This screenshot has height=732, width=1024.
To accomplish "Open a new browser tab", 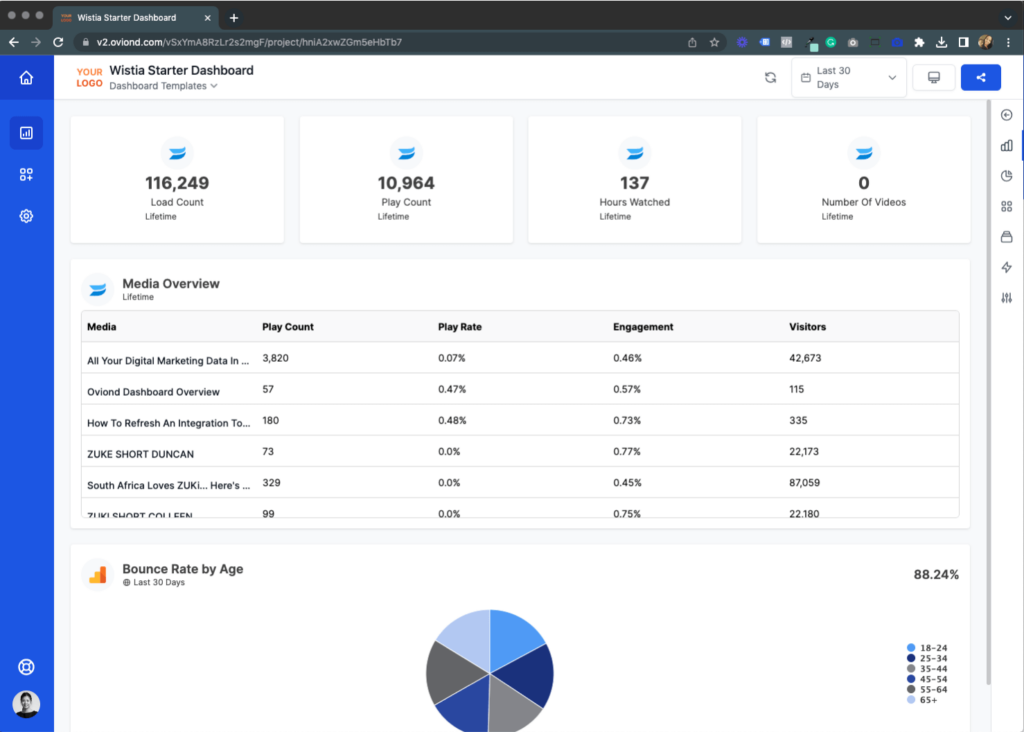I will (234, 18).
